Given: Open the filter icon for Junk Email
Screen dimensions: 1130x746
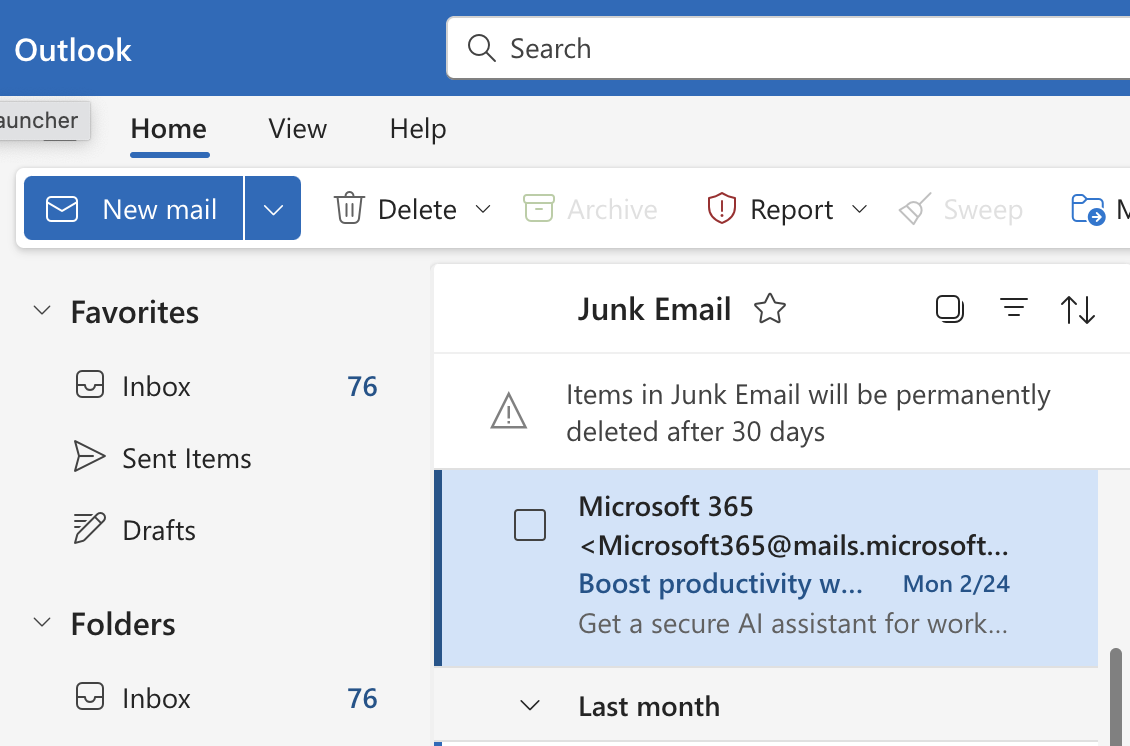Looking at the screenshot, I should point(1014,308).
